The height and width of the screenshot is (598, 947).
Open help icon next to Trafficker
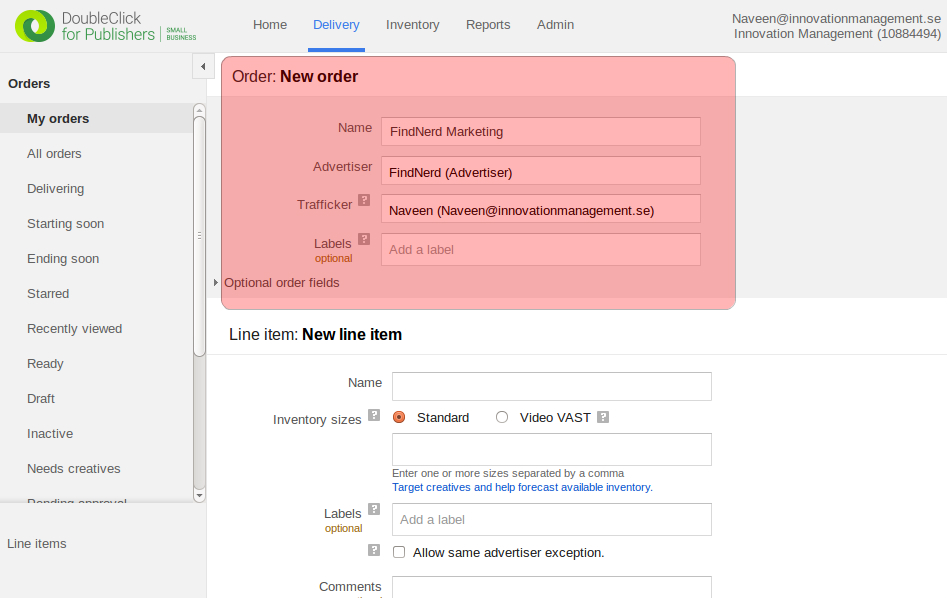pyautogui.click(x=364, y=200)
